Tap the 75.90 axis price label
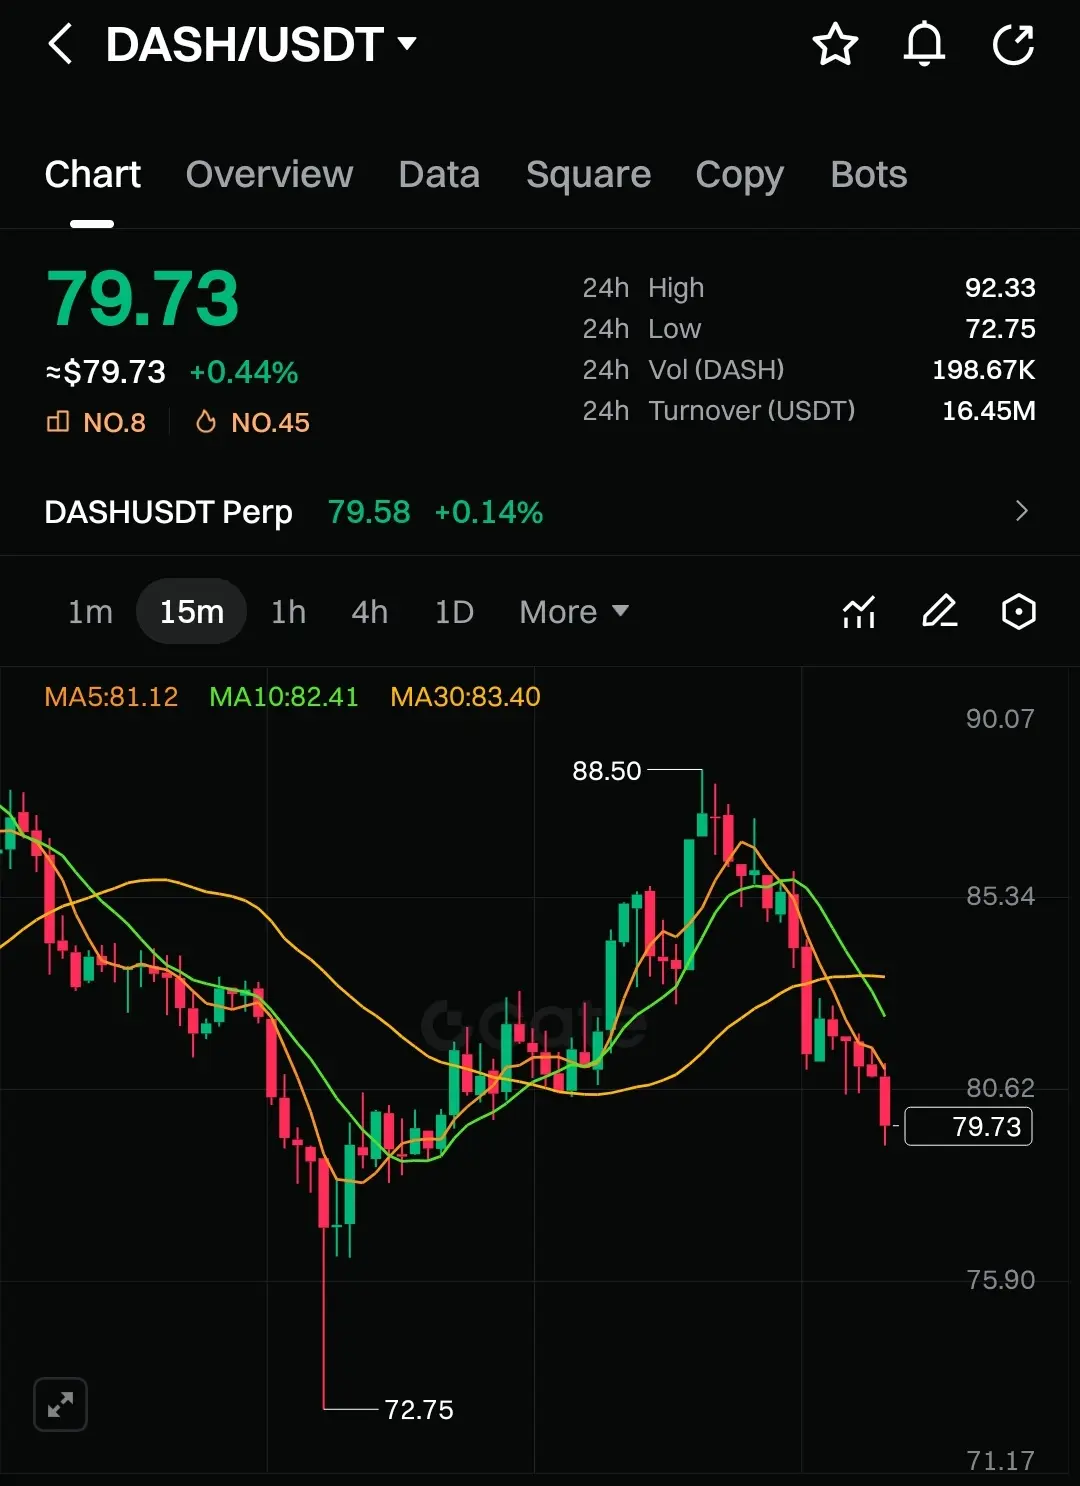The width and height of the screenshot is (1080, 1486). (1000, 1280)
